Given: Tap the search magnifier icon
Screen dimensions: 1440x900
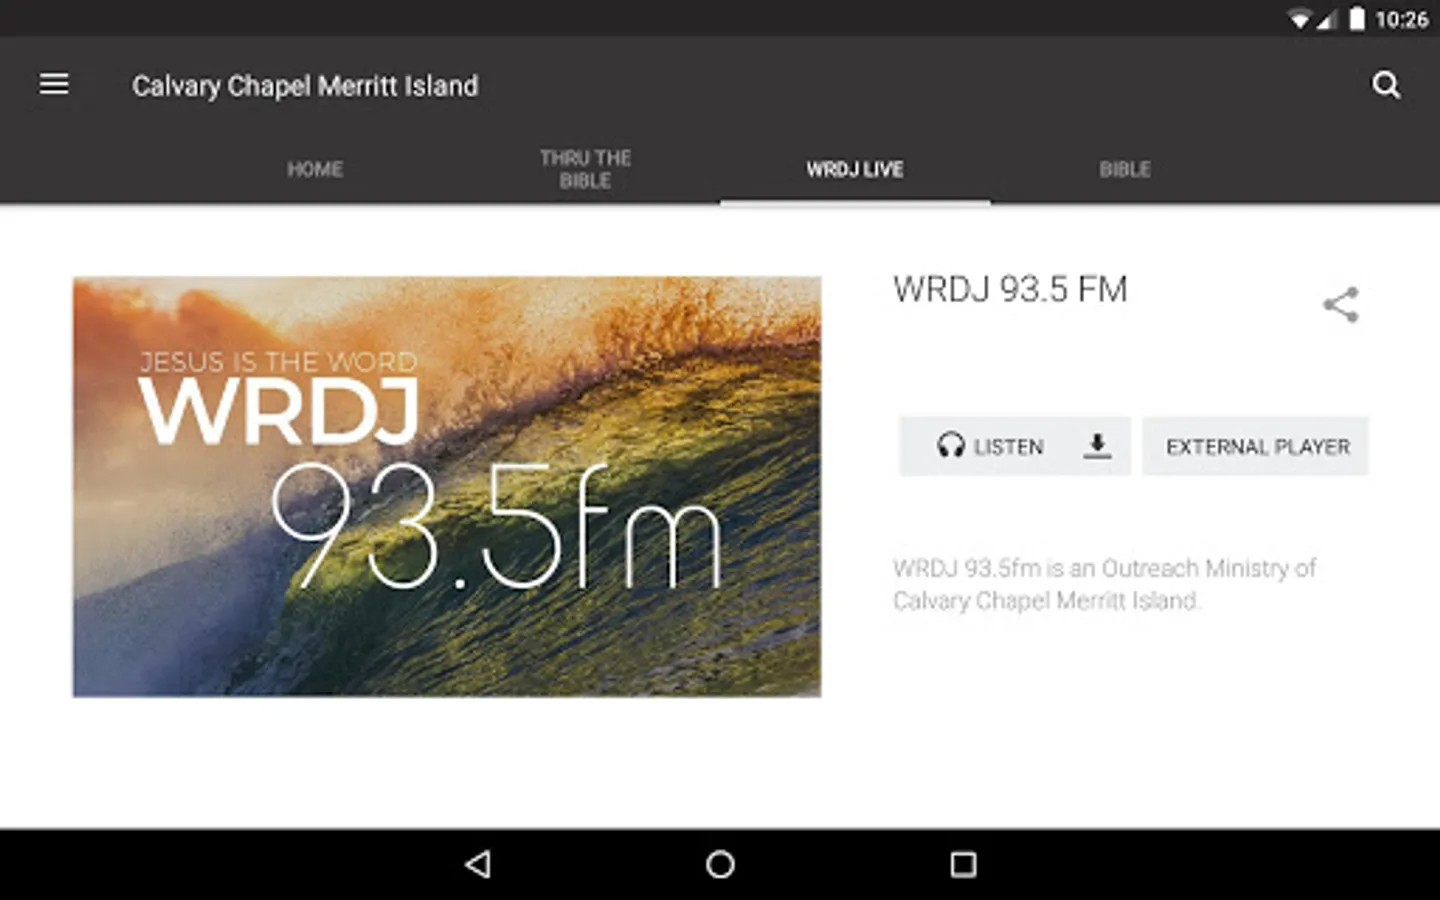Looking at the screenshot, I should (x=1386, y=85).
